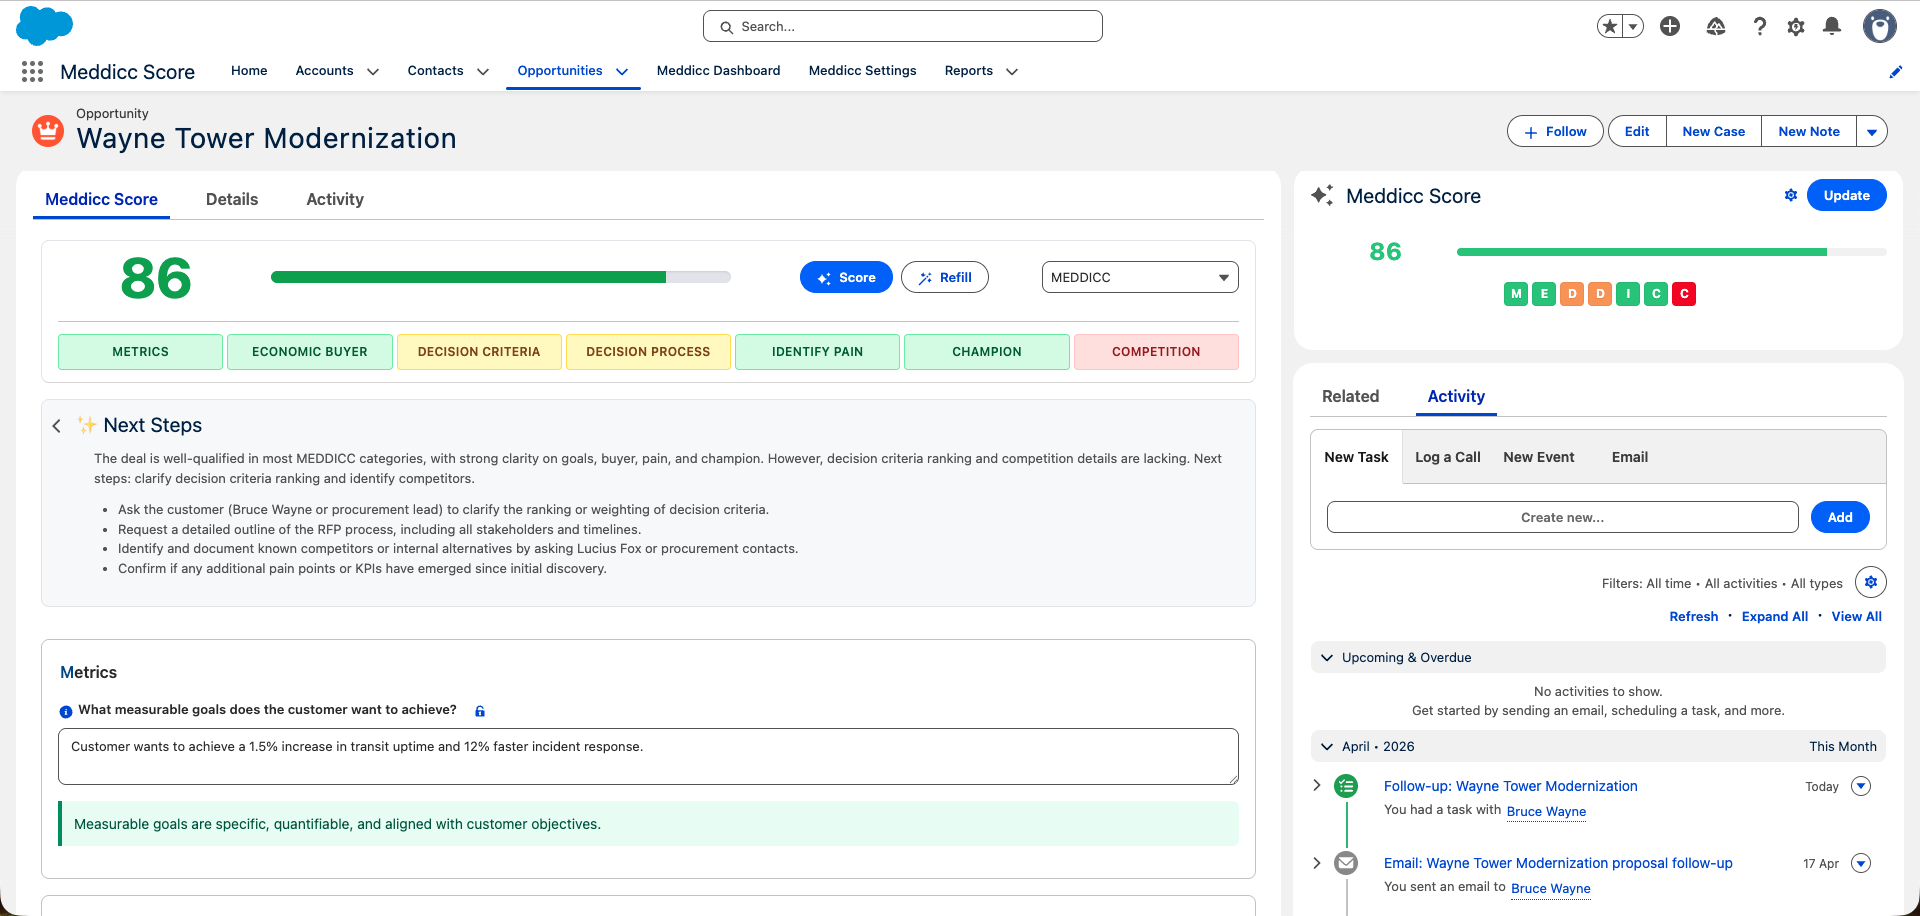Collapse the April 2026 section
Screen dimensions: 1920x916
coord(1327,747)
